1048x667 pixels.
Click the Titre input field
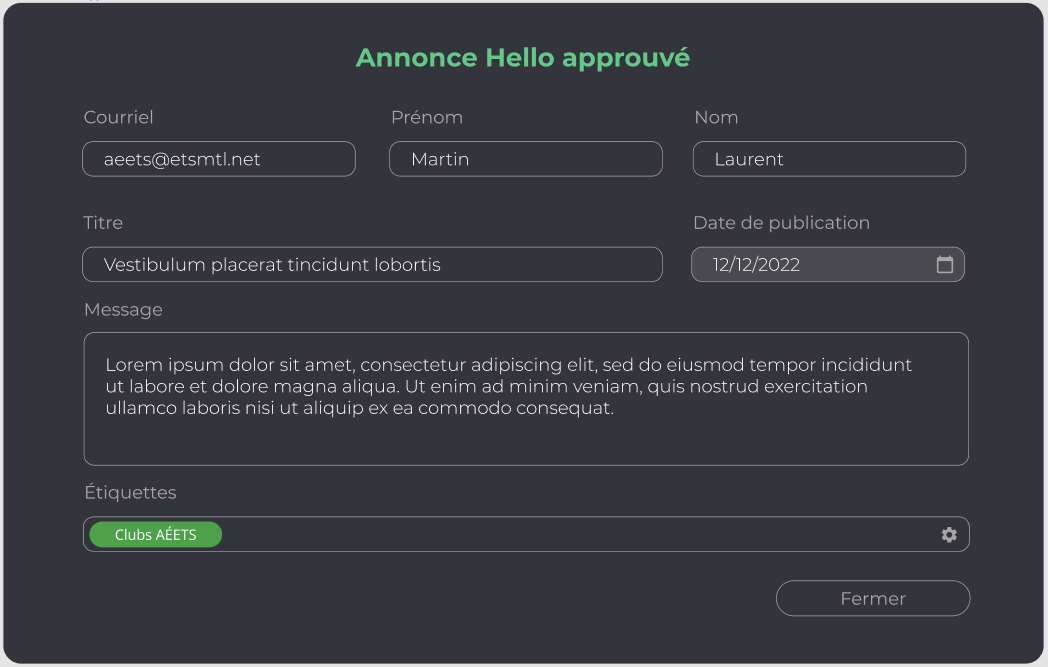372,265
